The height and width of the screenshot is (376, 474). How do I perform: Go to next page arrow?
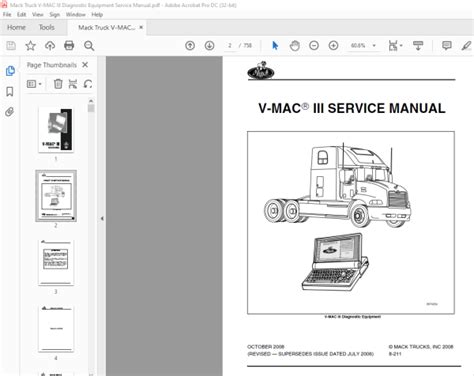[209, 45]
